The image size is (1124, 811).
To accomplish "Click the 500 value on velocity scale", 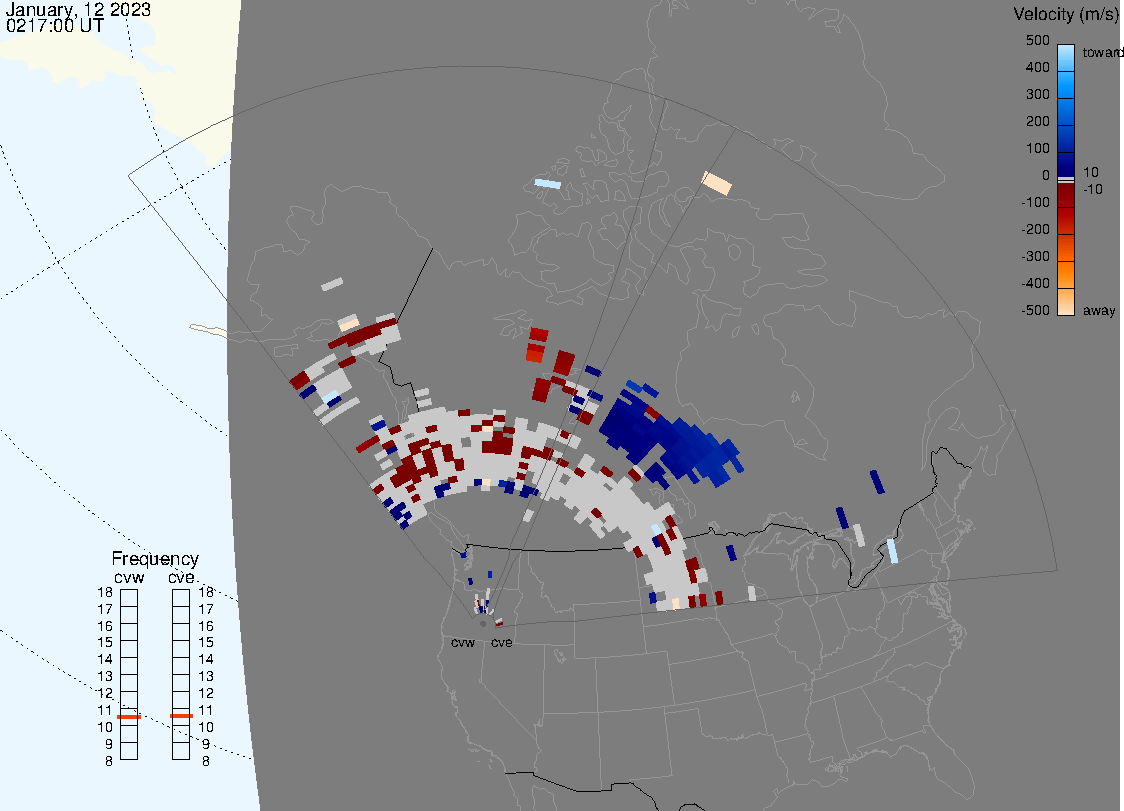I will 1037,40.
